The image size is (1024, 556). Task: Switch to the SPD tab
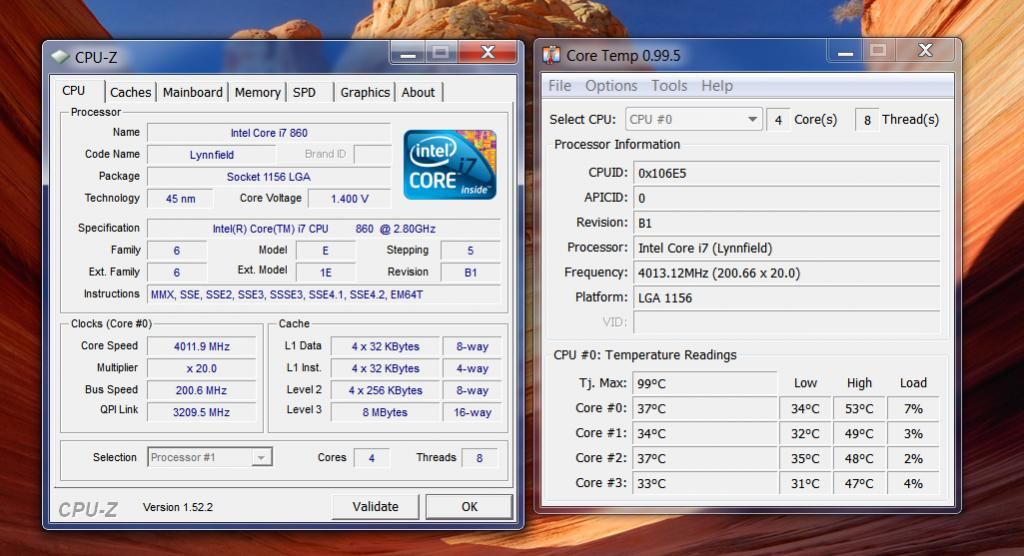click(304, 92)
